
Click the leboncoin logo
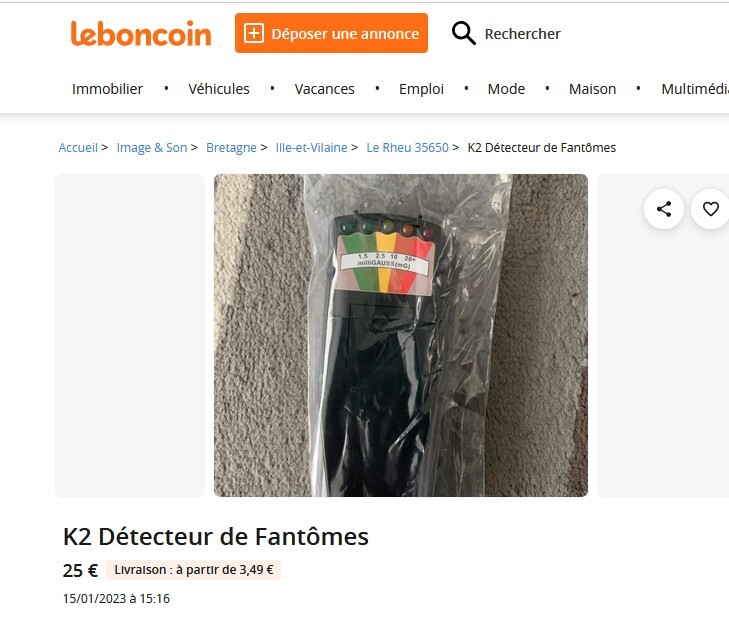click(141, 33)
